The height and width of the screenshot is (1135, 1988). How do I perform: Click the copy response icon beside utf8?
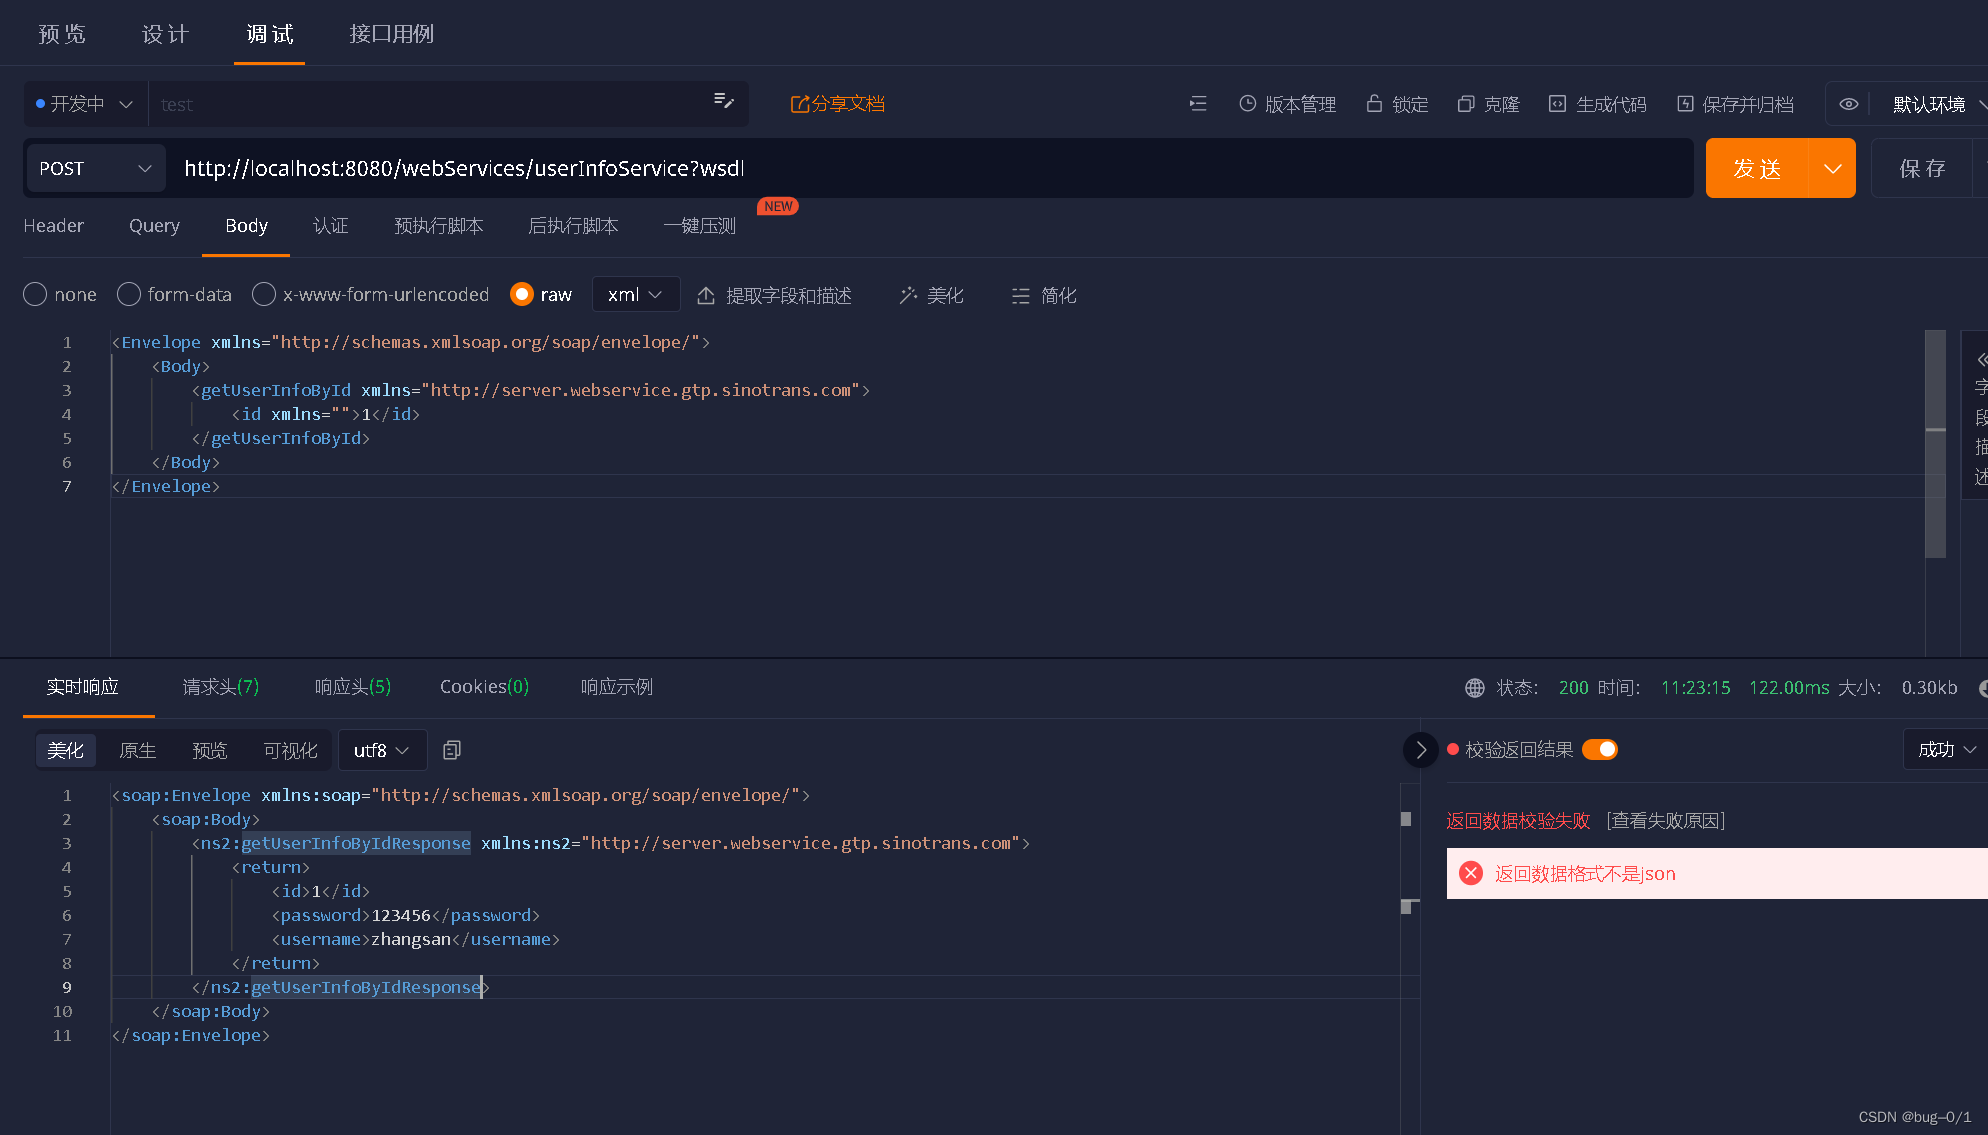pyautogui.click(x=452, y=750)
